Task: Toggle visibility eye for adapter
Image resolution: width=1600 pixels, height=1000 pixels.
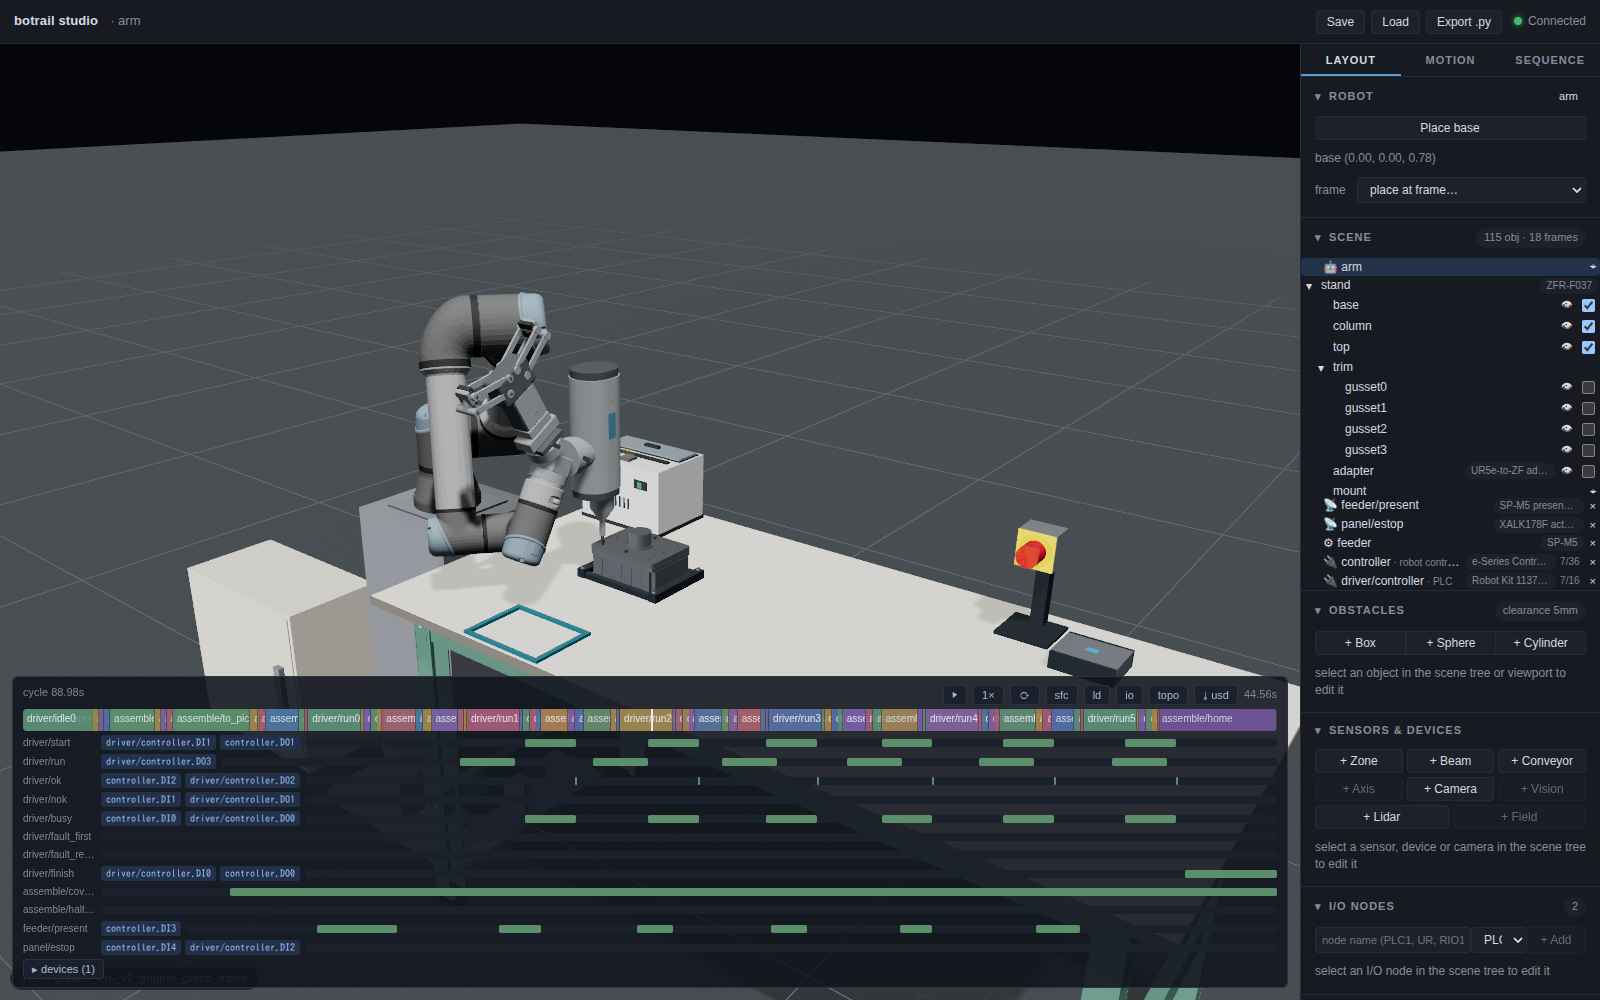Action: coord(1567,471)
